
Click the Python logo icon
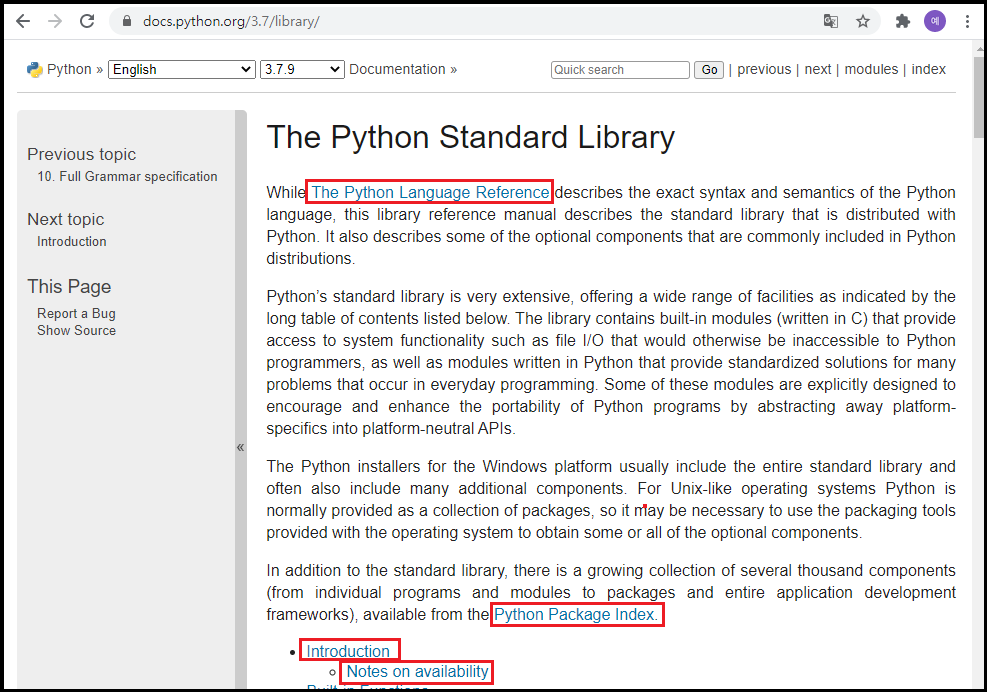(35, 69)
